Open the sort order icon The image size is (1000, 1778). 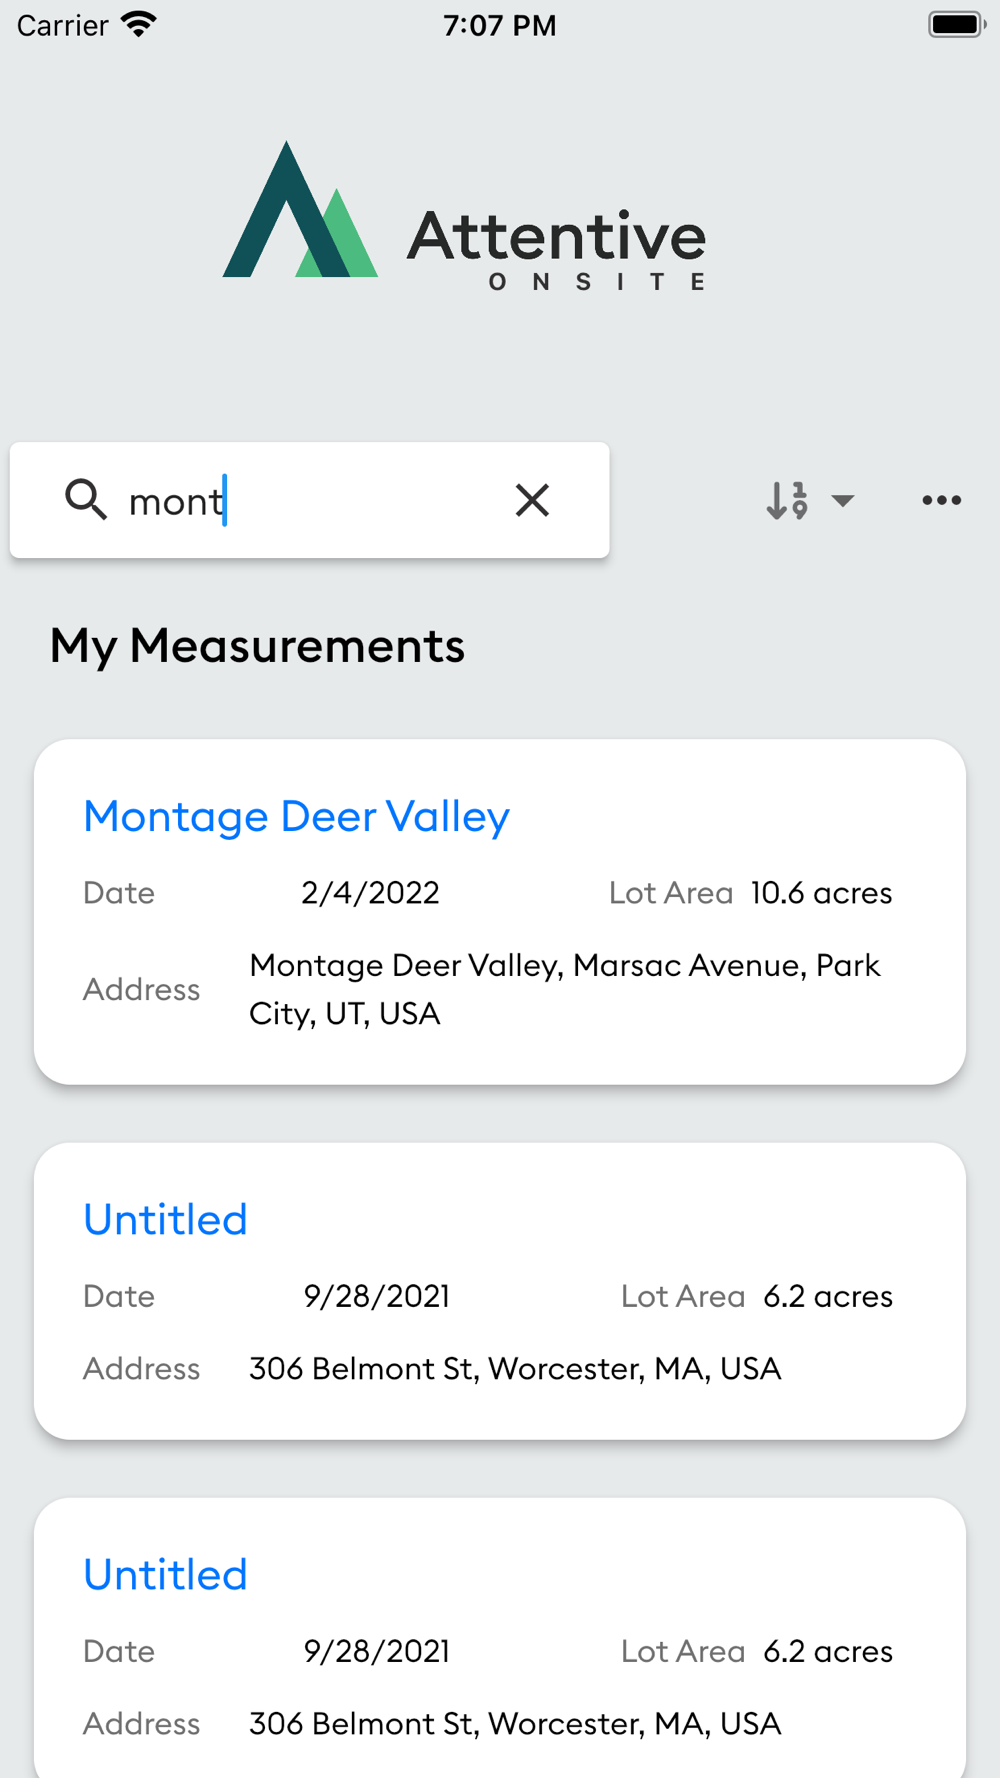(787, 500)
